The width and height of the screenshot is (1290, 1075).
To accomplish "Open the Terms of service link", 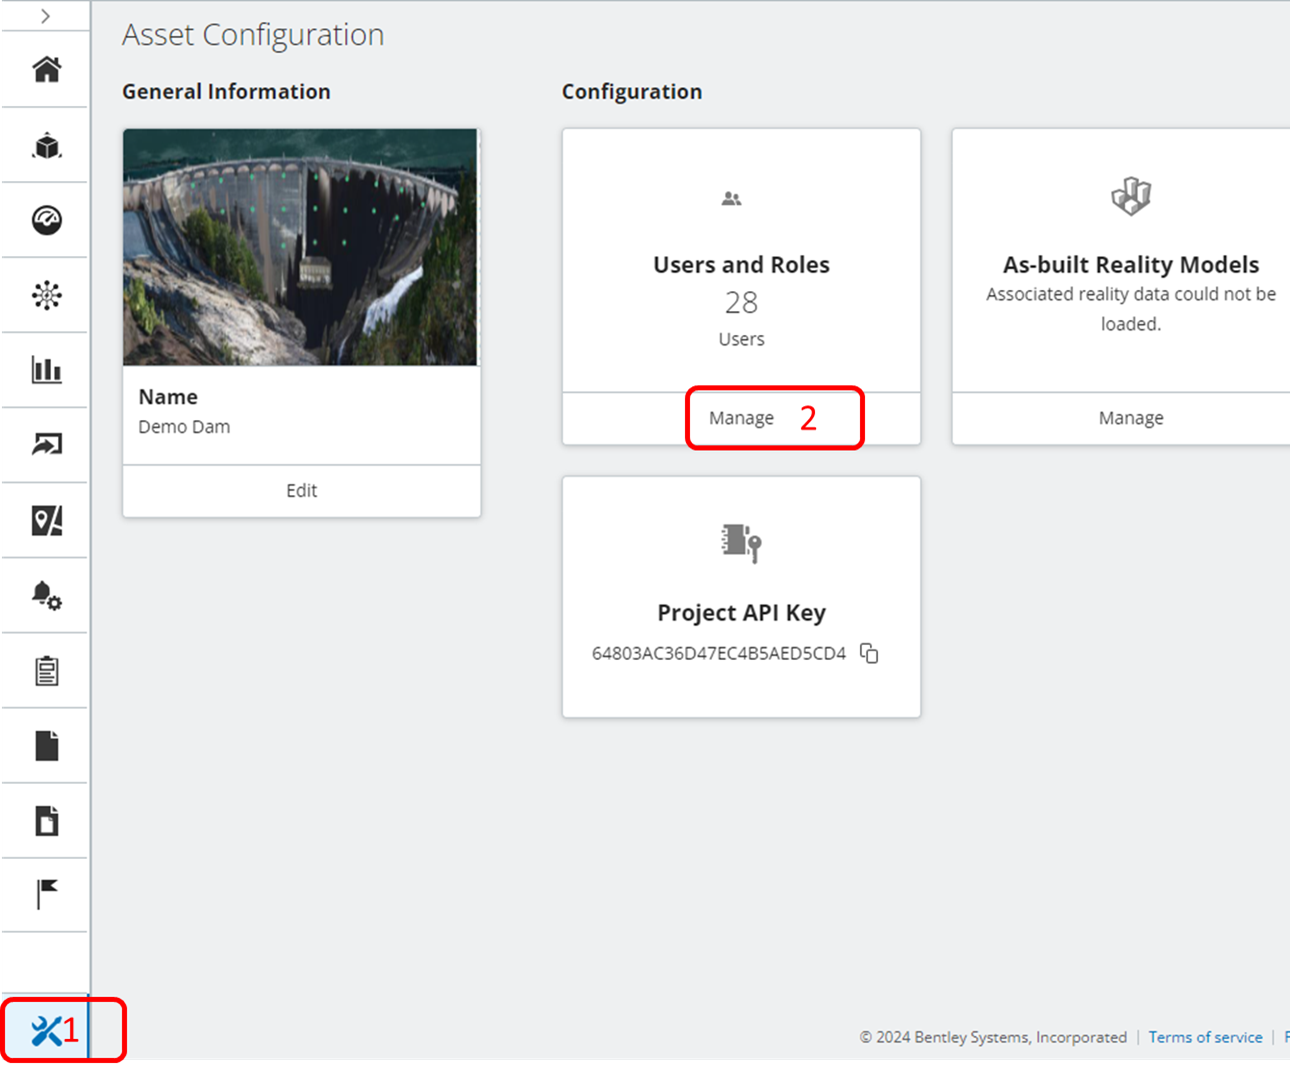I will click(1205, 1037).
